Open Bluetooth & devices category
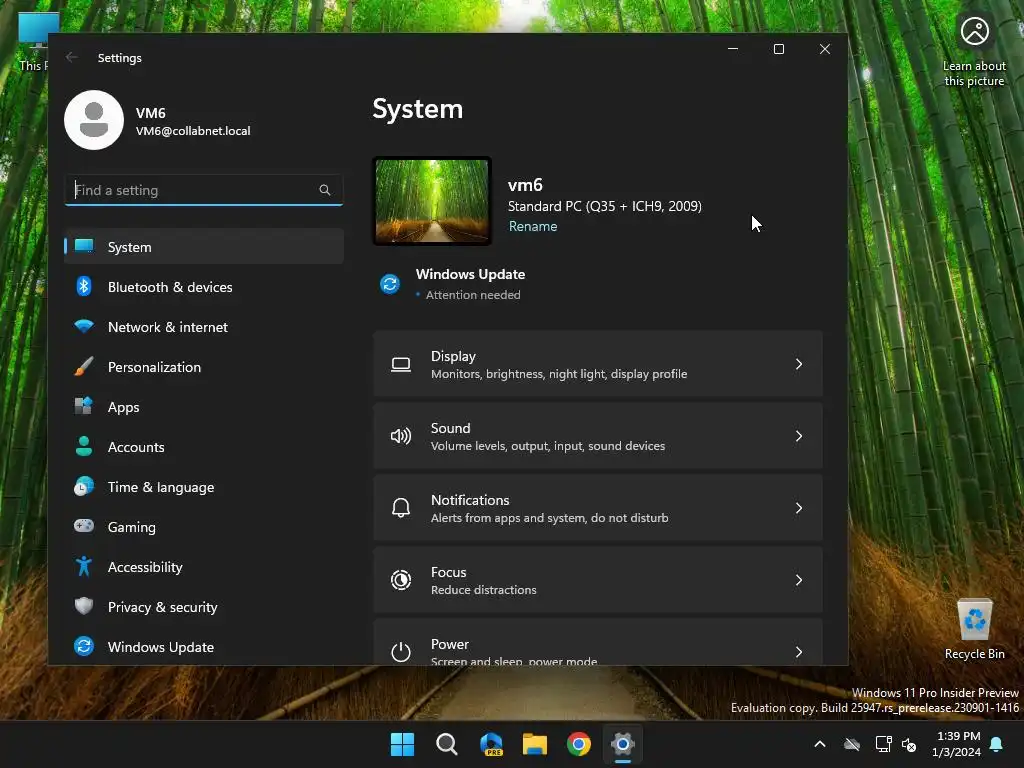1024x768 pixels. pyautogui.click(x=170, y=287)
